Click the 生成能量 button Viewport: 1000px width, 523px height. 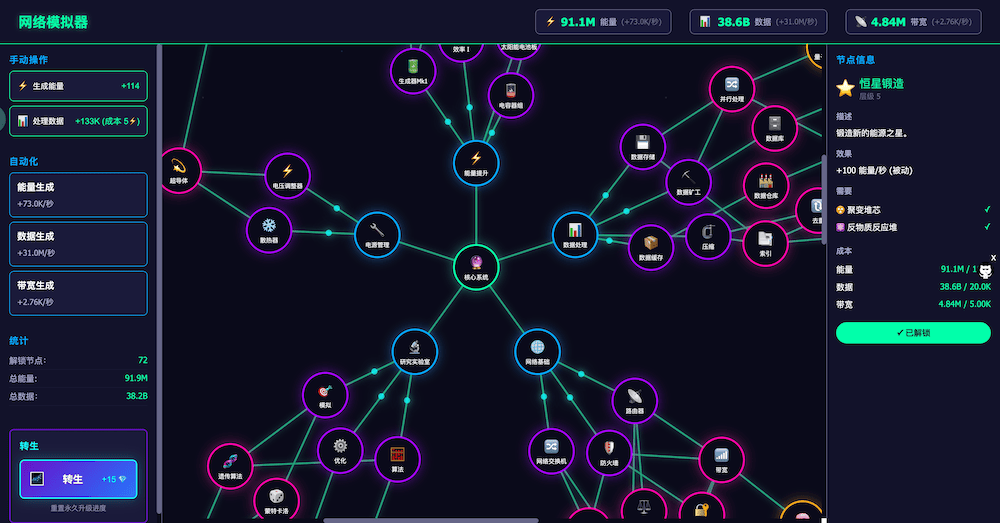[x=78, y=86]
